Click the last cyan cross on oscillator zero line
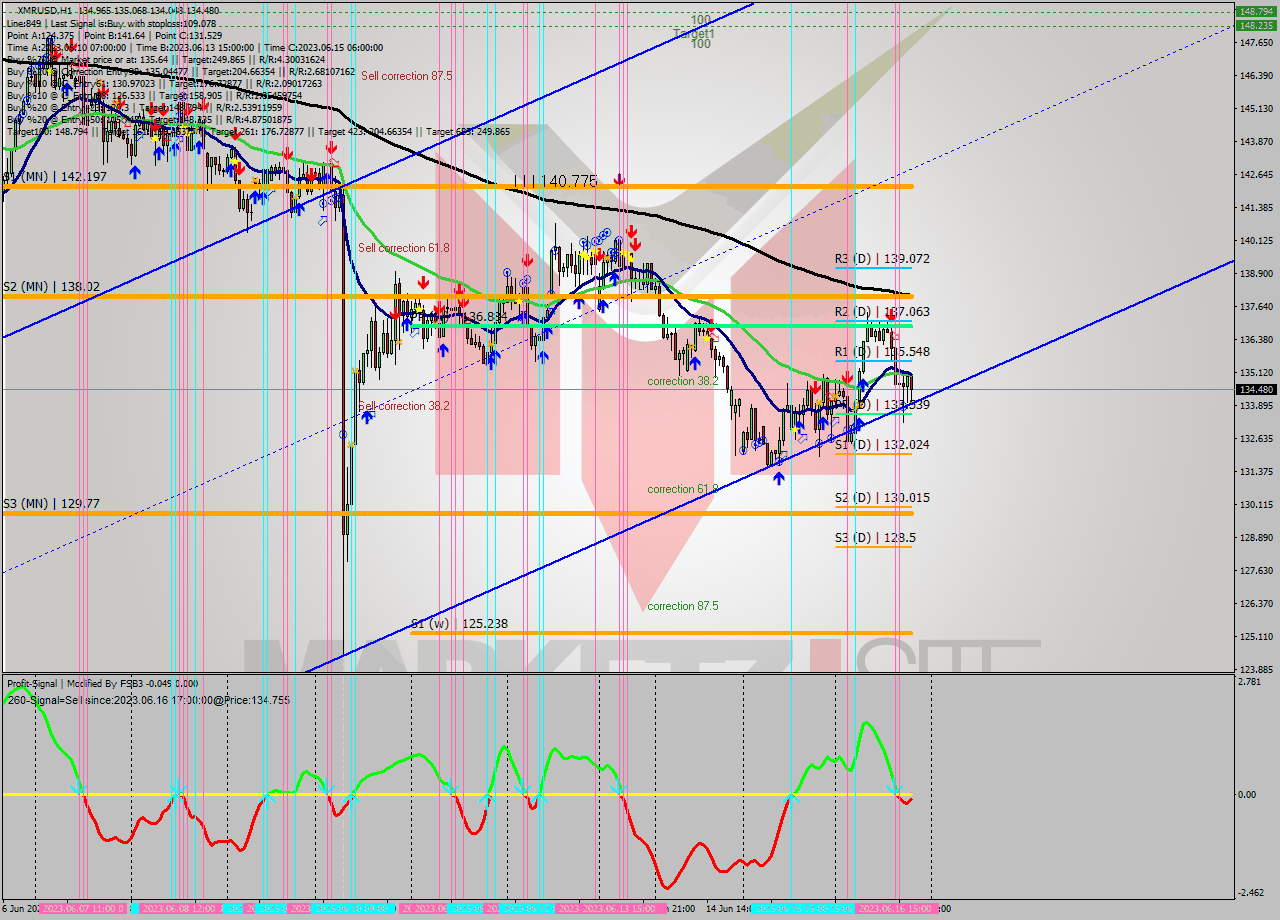1280x920 pixels. coord(895,791)
